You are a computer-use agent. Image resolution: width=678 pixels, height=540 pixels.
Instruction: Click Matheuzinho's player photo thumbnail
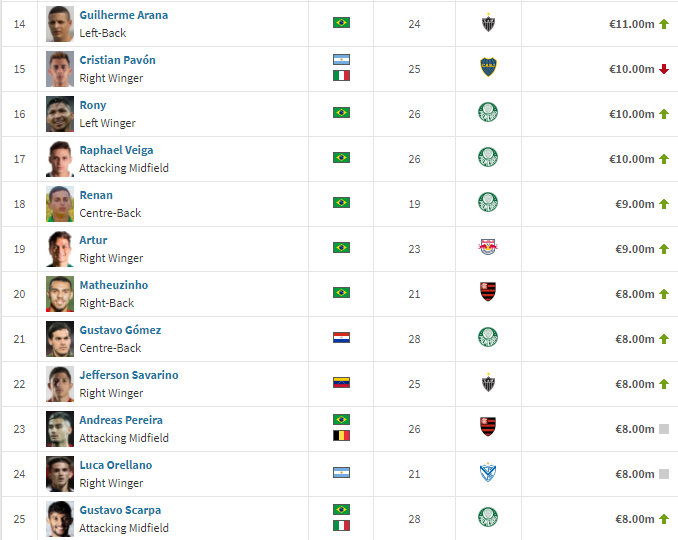[60, 294]
